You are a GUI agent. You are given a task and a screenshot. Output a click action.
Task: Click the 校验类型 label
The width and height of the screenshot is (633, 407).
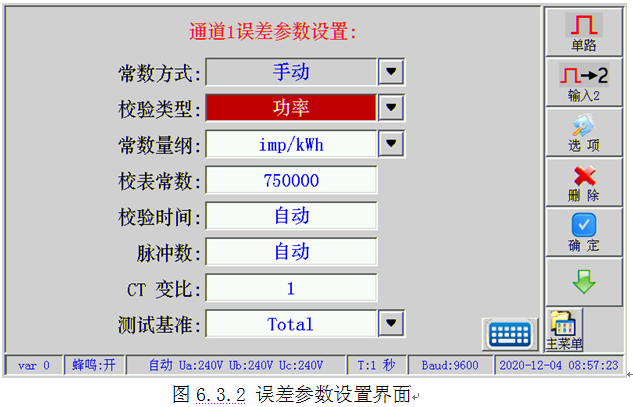click(159, 109)
